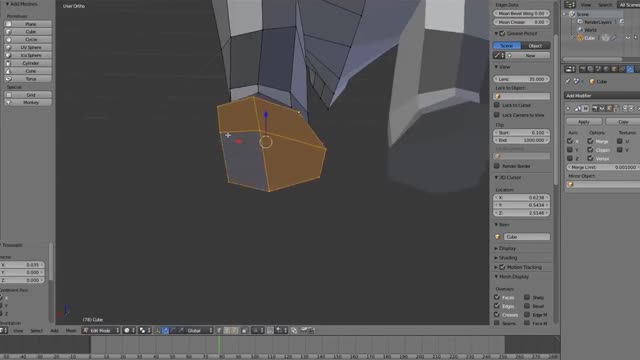Viewport: 640px width, 360px height.
Task: Add a UV Sphere mesh
Action: pyautogui.click(x=28, y=47)
